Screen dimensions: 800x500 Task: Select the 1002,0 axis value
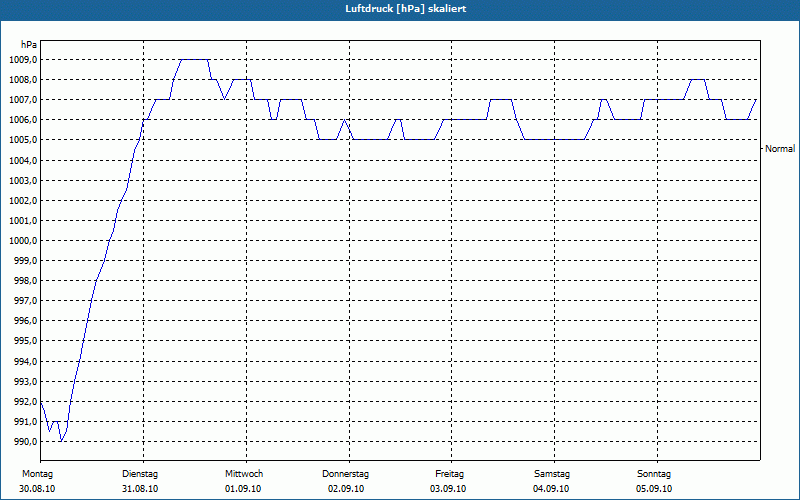point(23,201)
